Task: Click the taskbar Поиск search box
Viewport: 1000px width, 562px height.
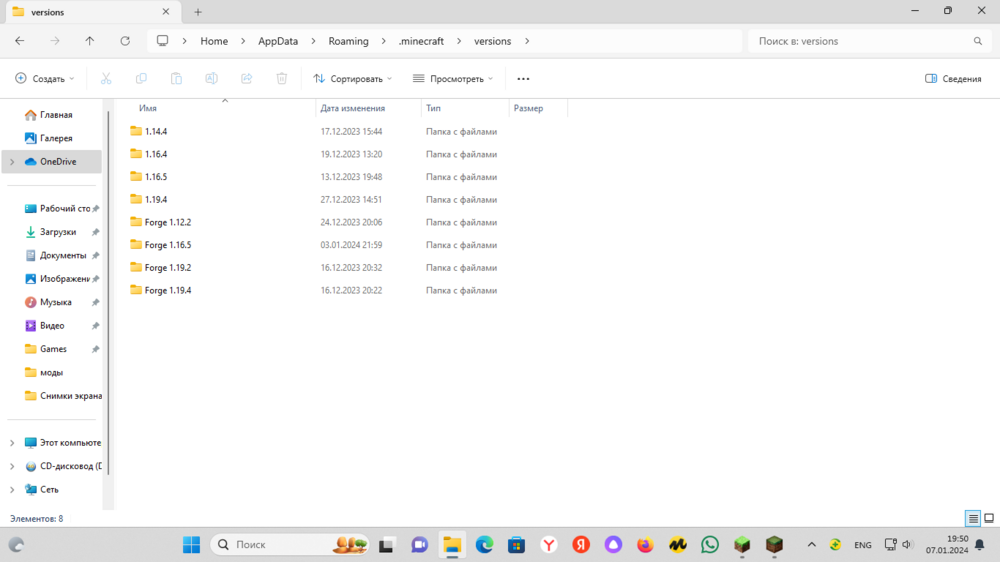Action: point(290,545)
